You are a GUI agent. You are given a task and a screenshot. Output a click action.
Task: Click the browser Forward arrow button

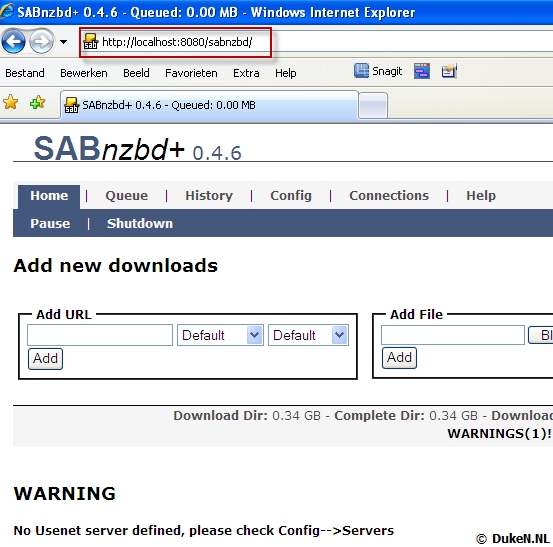pyautogui.click(x=41, y=42)
